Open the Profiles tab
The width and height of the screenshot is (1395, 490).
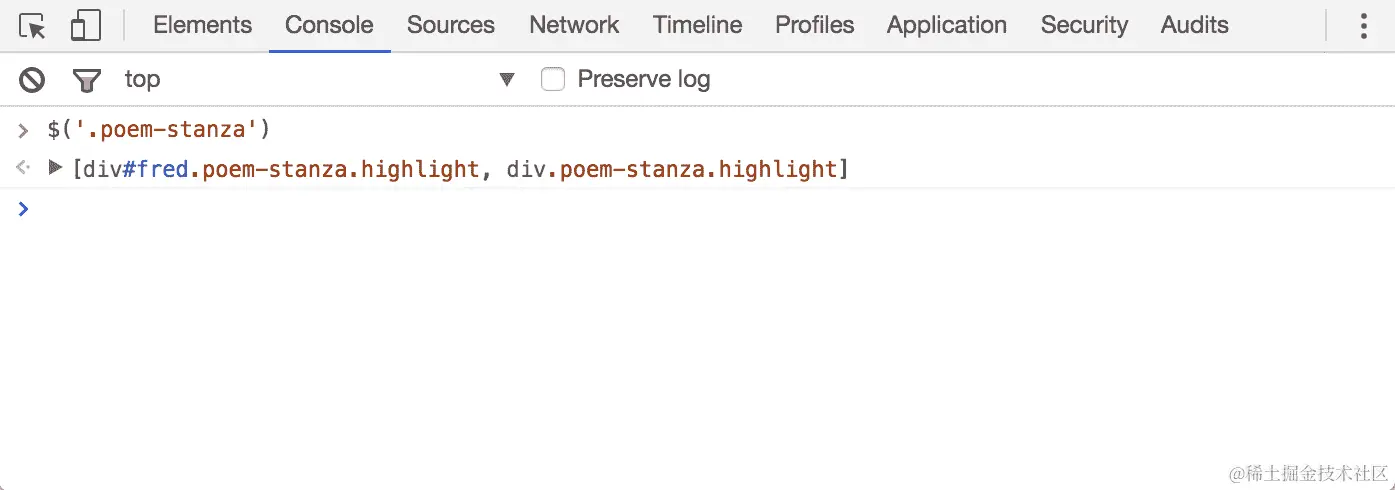815,26
